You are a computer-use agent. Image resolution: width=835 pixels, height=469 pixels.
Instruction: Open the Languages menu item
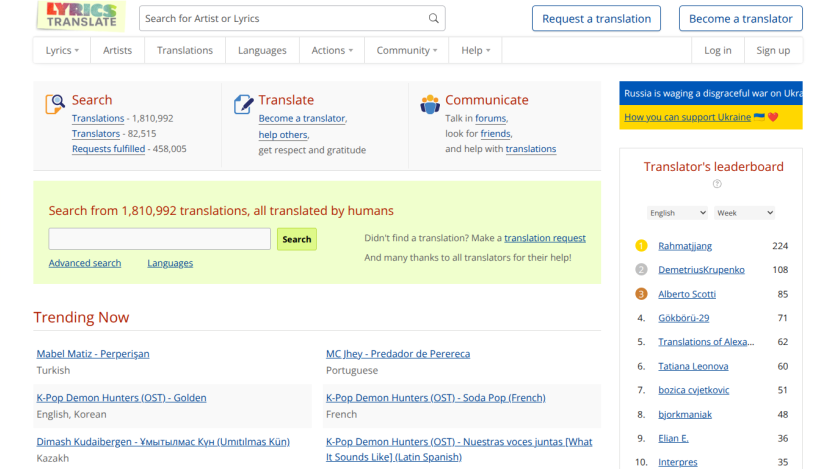coord(262,50)
